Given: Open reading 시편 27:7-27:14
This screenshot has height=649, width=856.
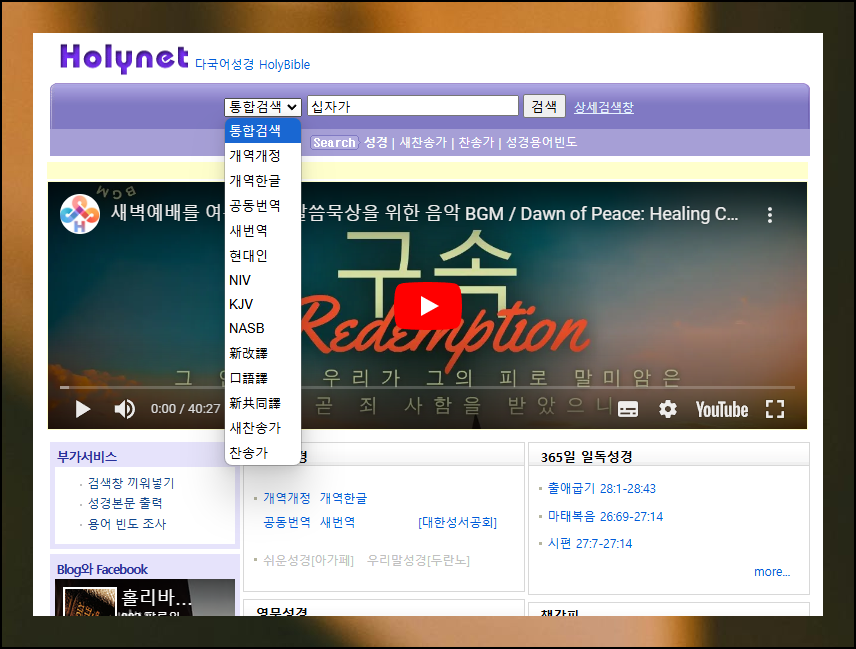Looking at the screenshot, I should [x=590, y=544].
